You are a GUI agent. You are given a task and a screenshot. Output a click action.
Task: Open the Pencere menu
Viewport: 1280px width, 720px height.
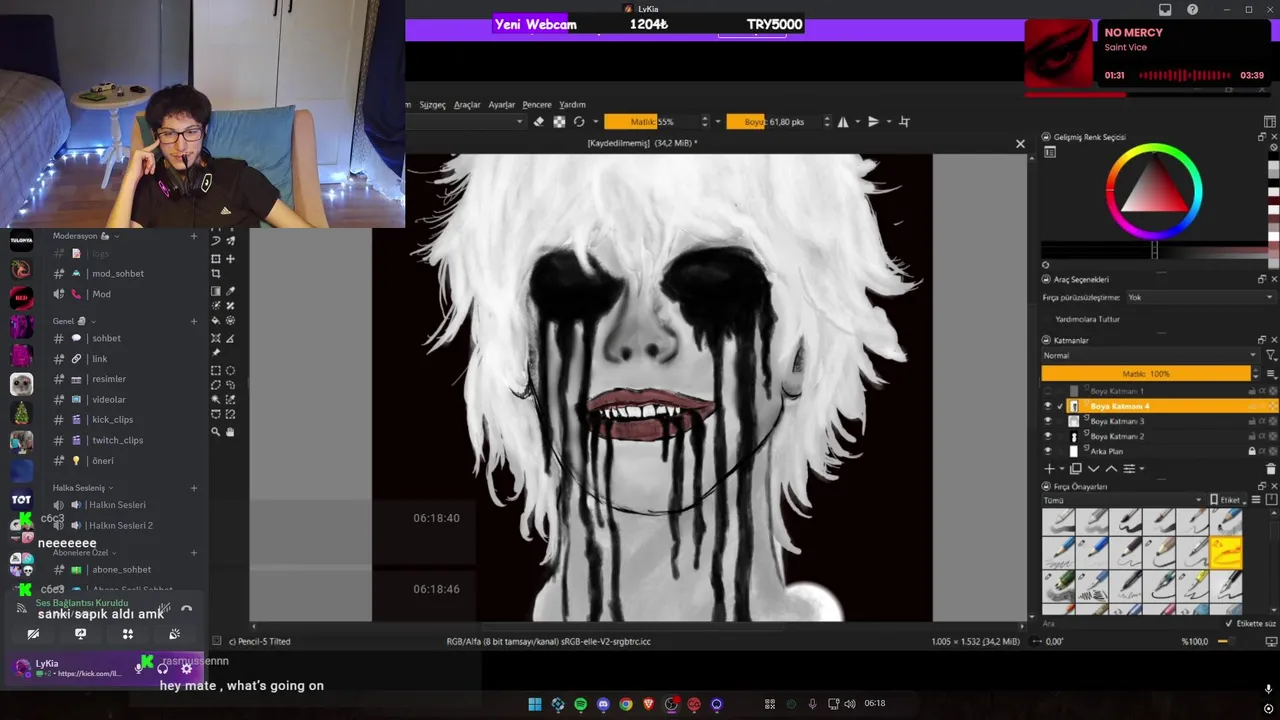click(x=537, y=104)
